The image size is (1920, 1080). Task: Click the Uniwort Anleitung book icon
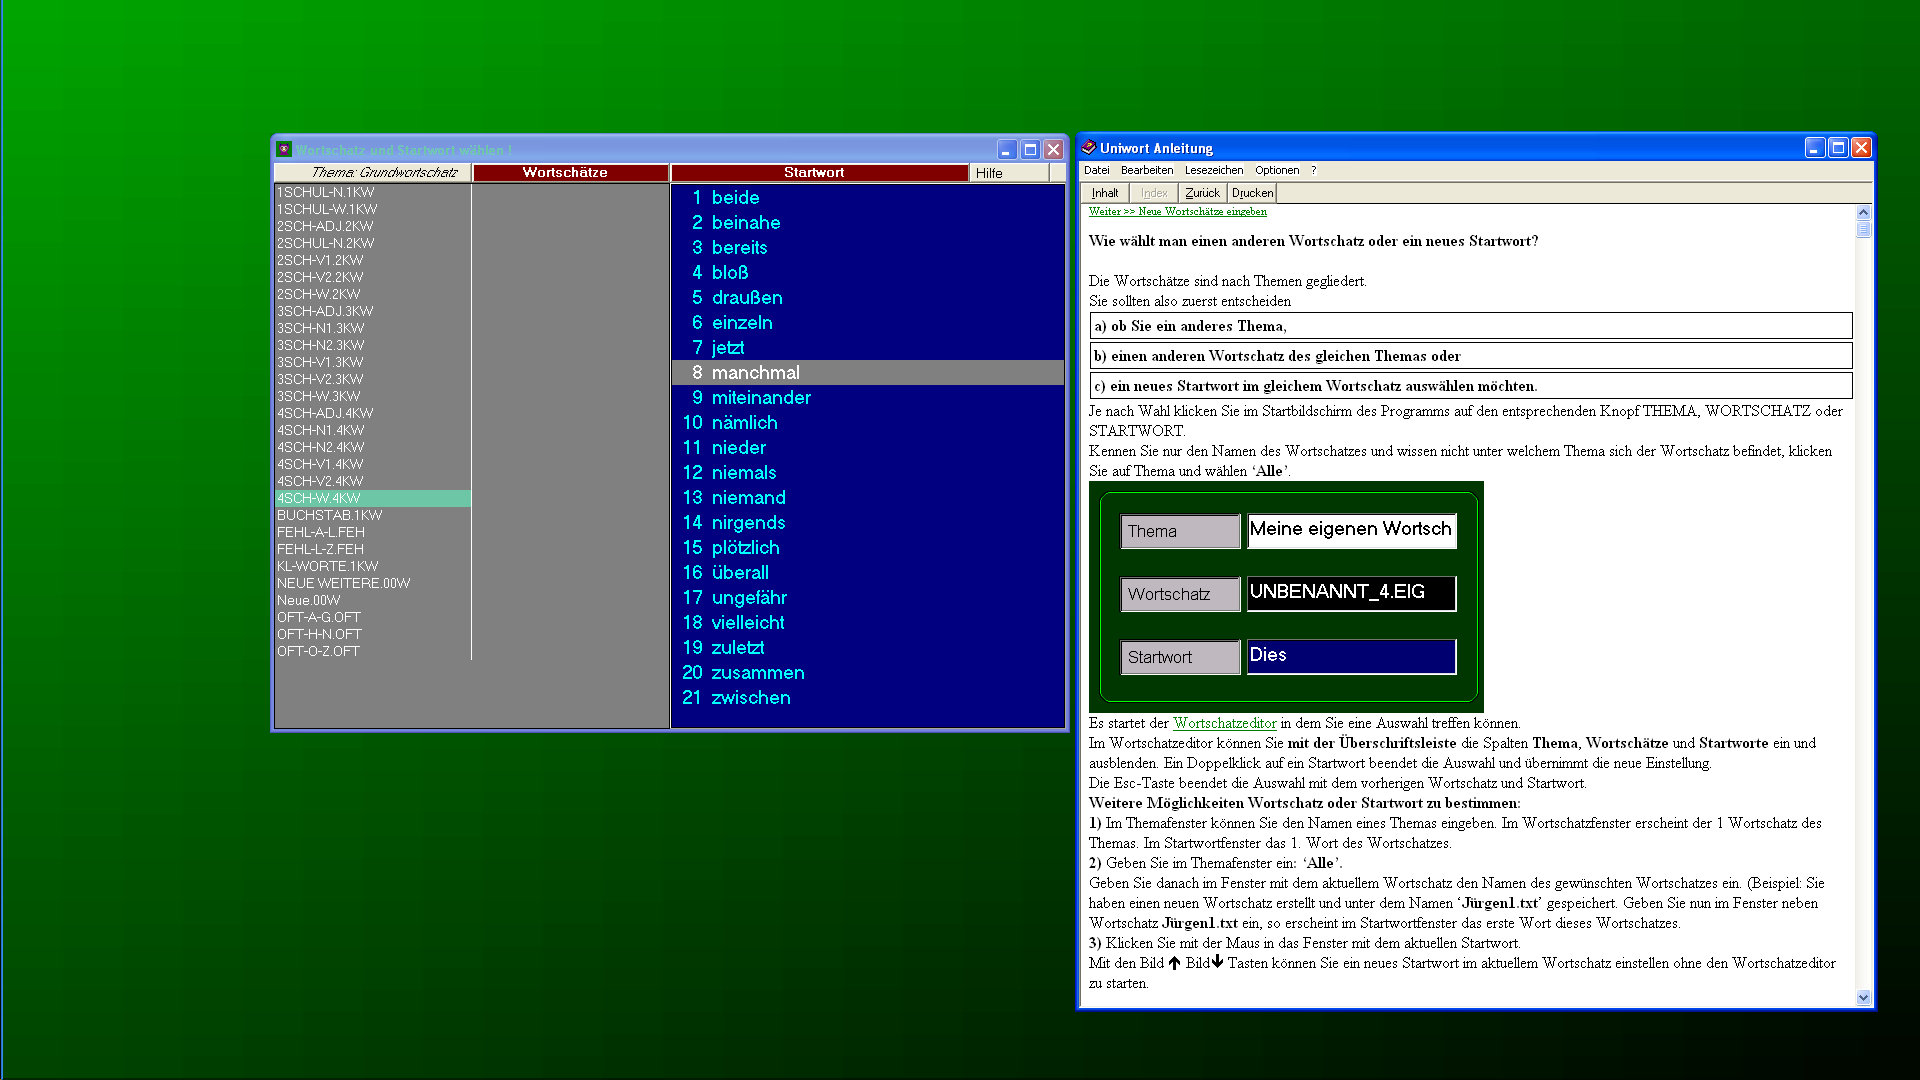[1088, 148]
